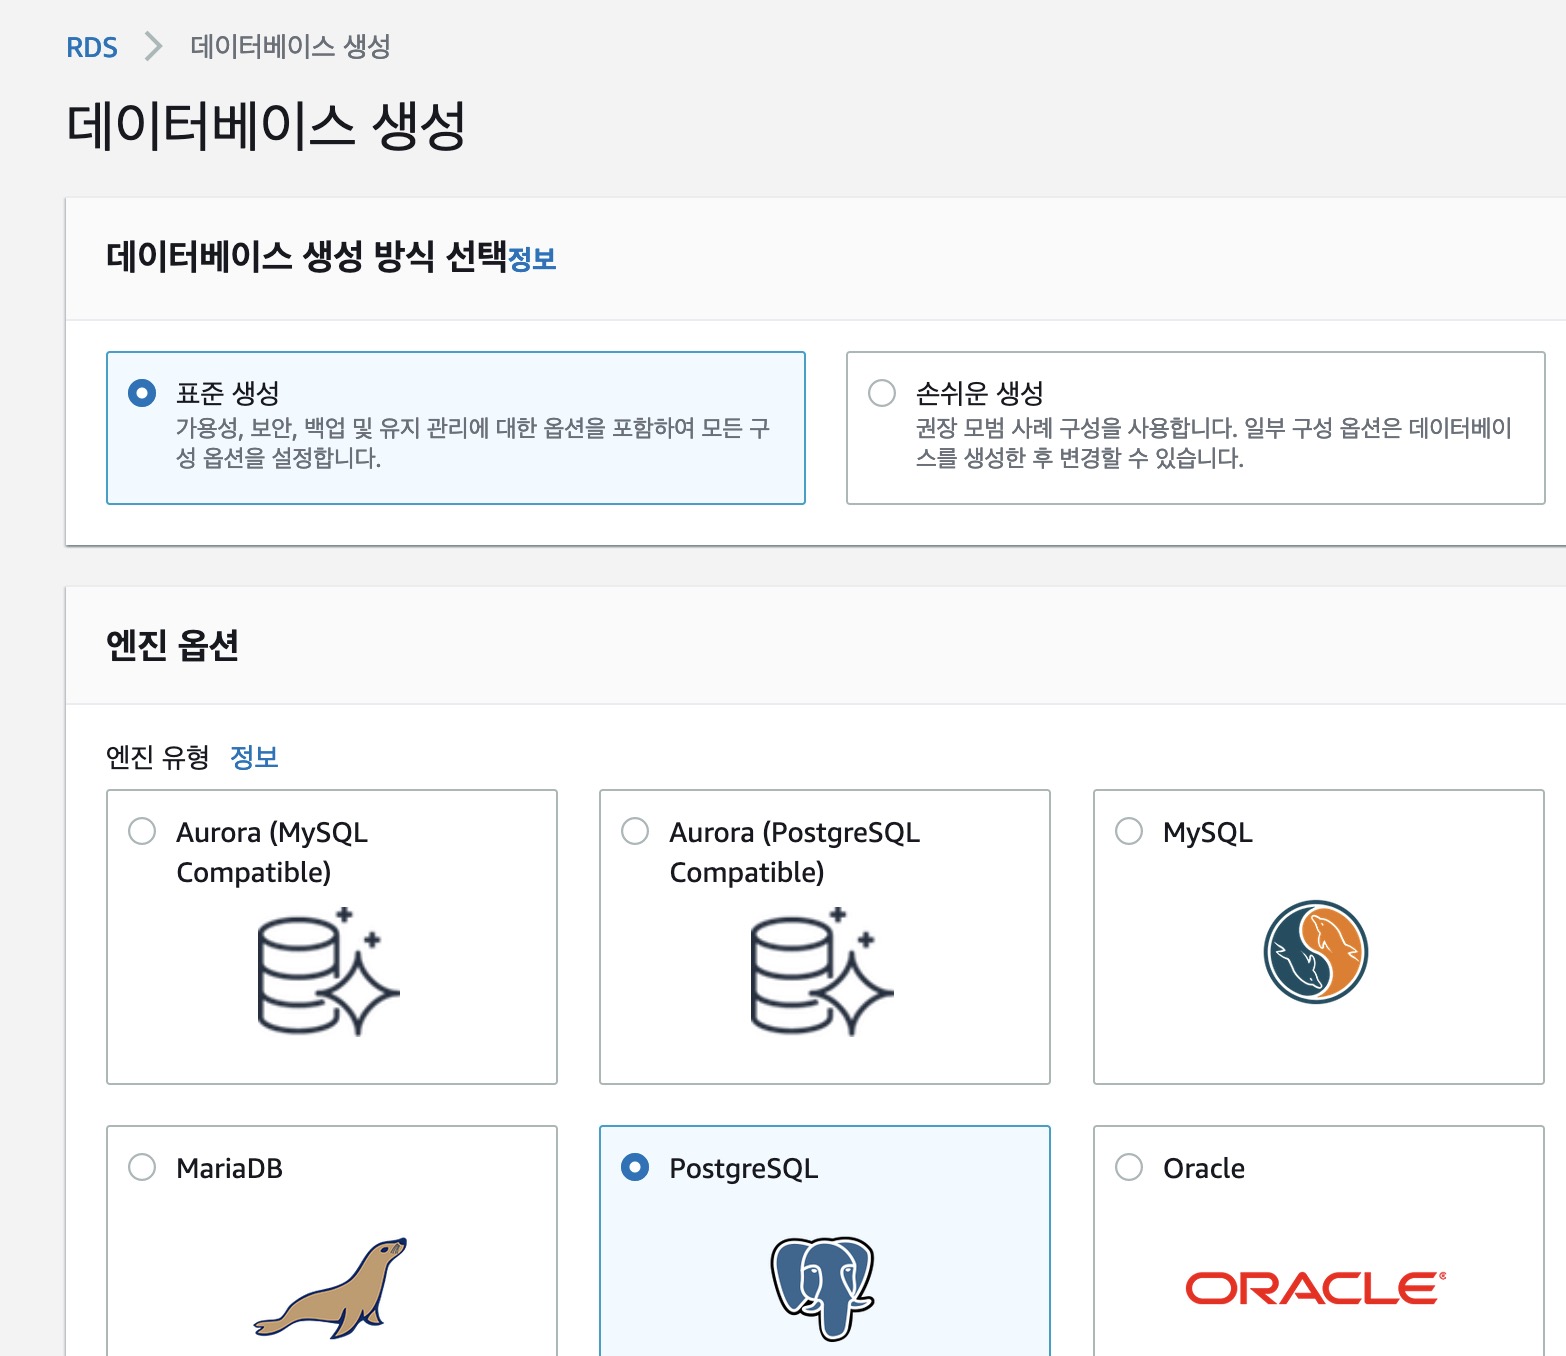Image resolution: width=1566 pixels, height=1356 pixels.
Task: Click the Aurora PostgreSQL database sparkle icon
Action: coord(822,971)
